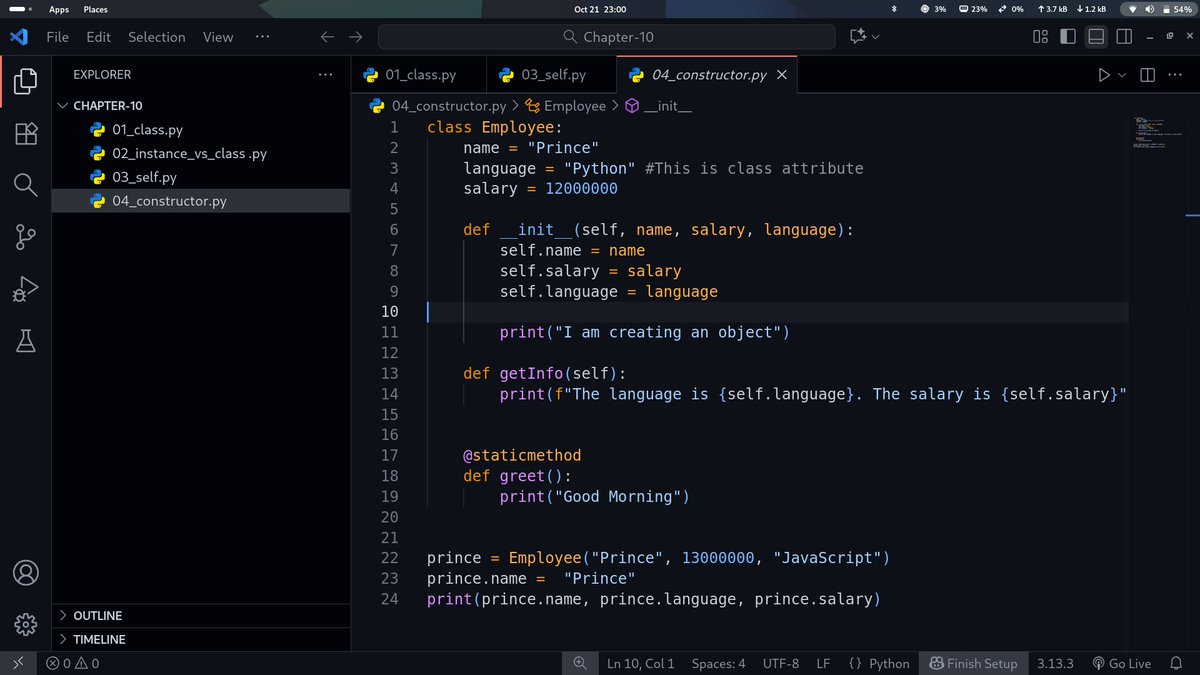Viewport: 1200px width, 675px height.
Task: Change Spaces: 4 indentation setting
Action: coord(719,663)
